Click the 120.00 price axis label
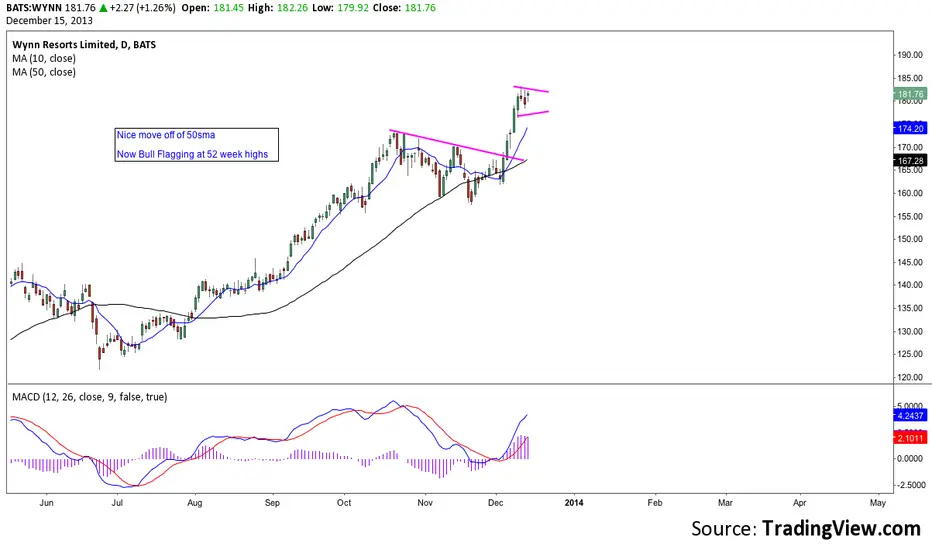The image size is (932, 550). coord(910,377)
